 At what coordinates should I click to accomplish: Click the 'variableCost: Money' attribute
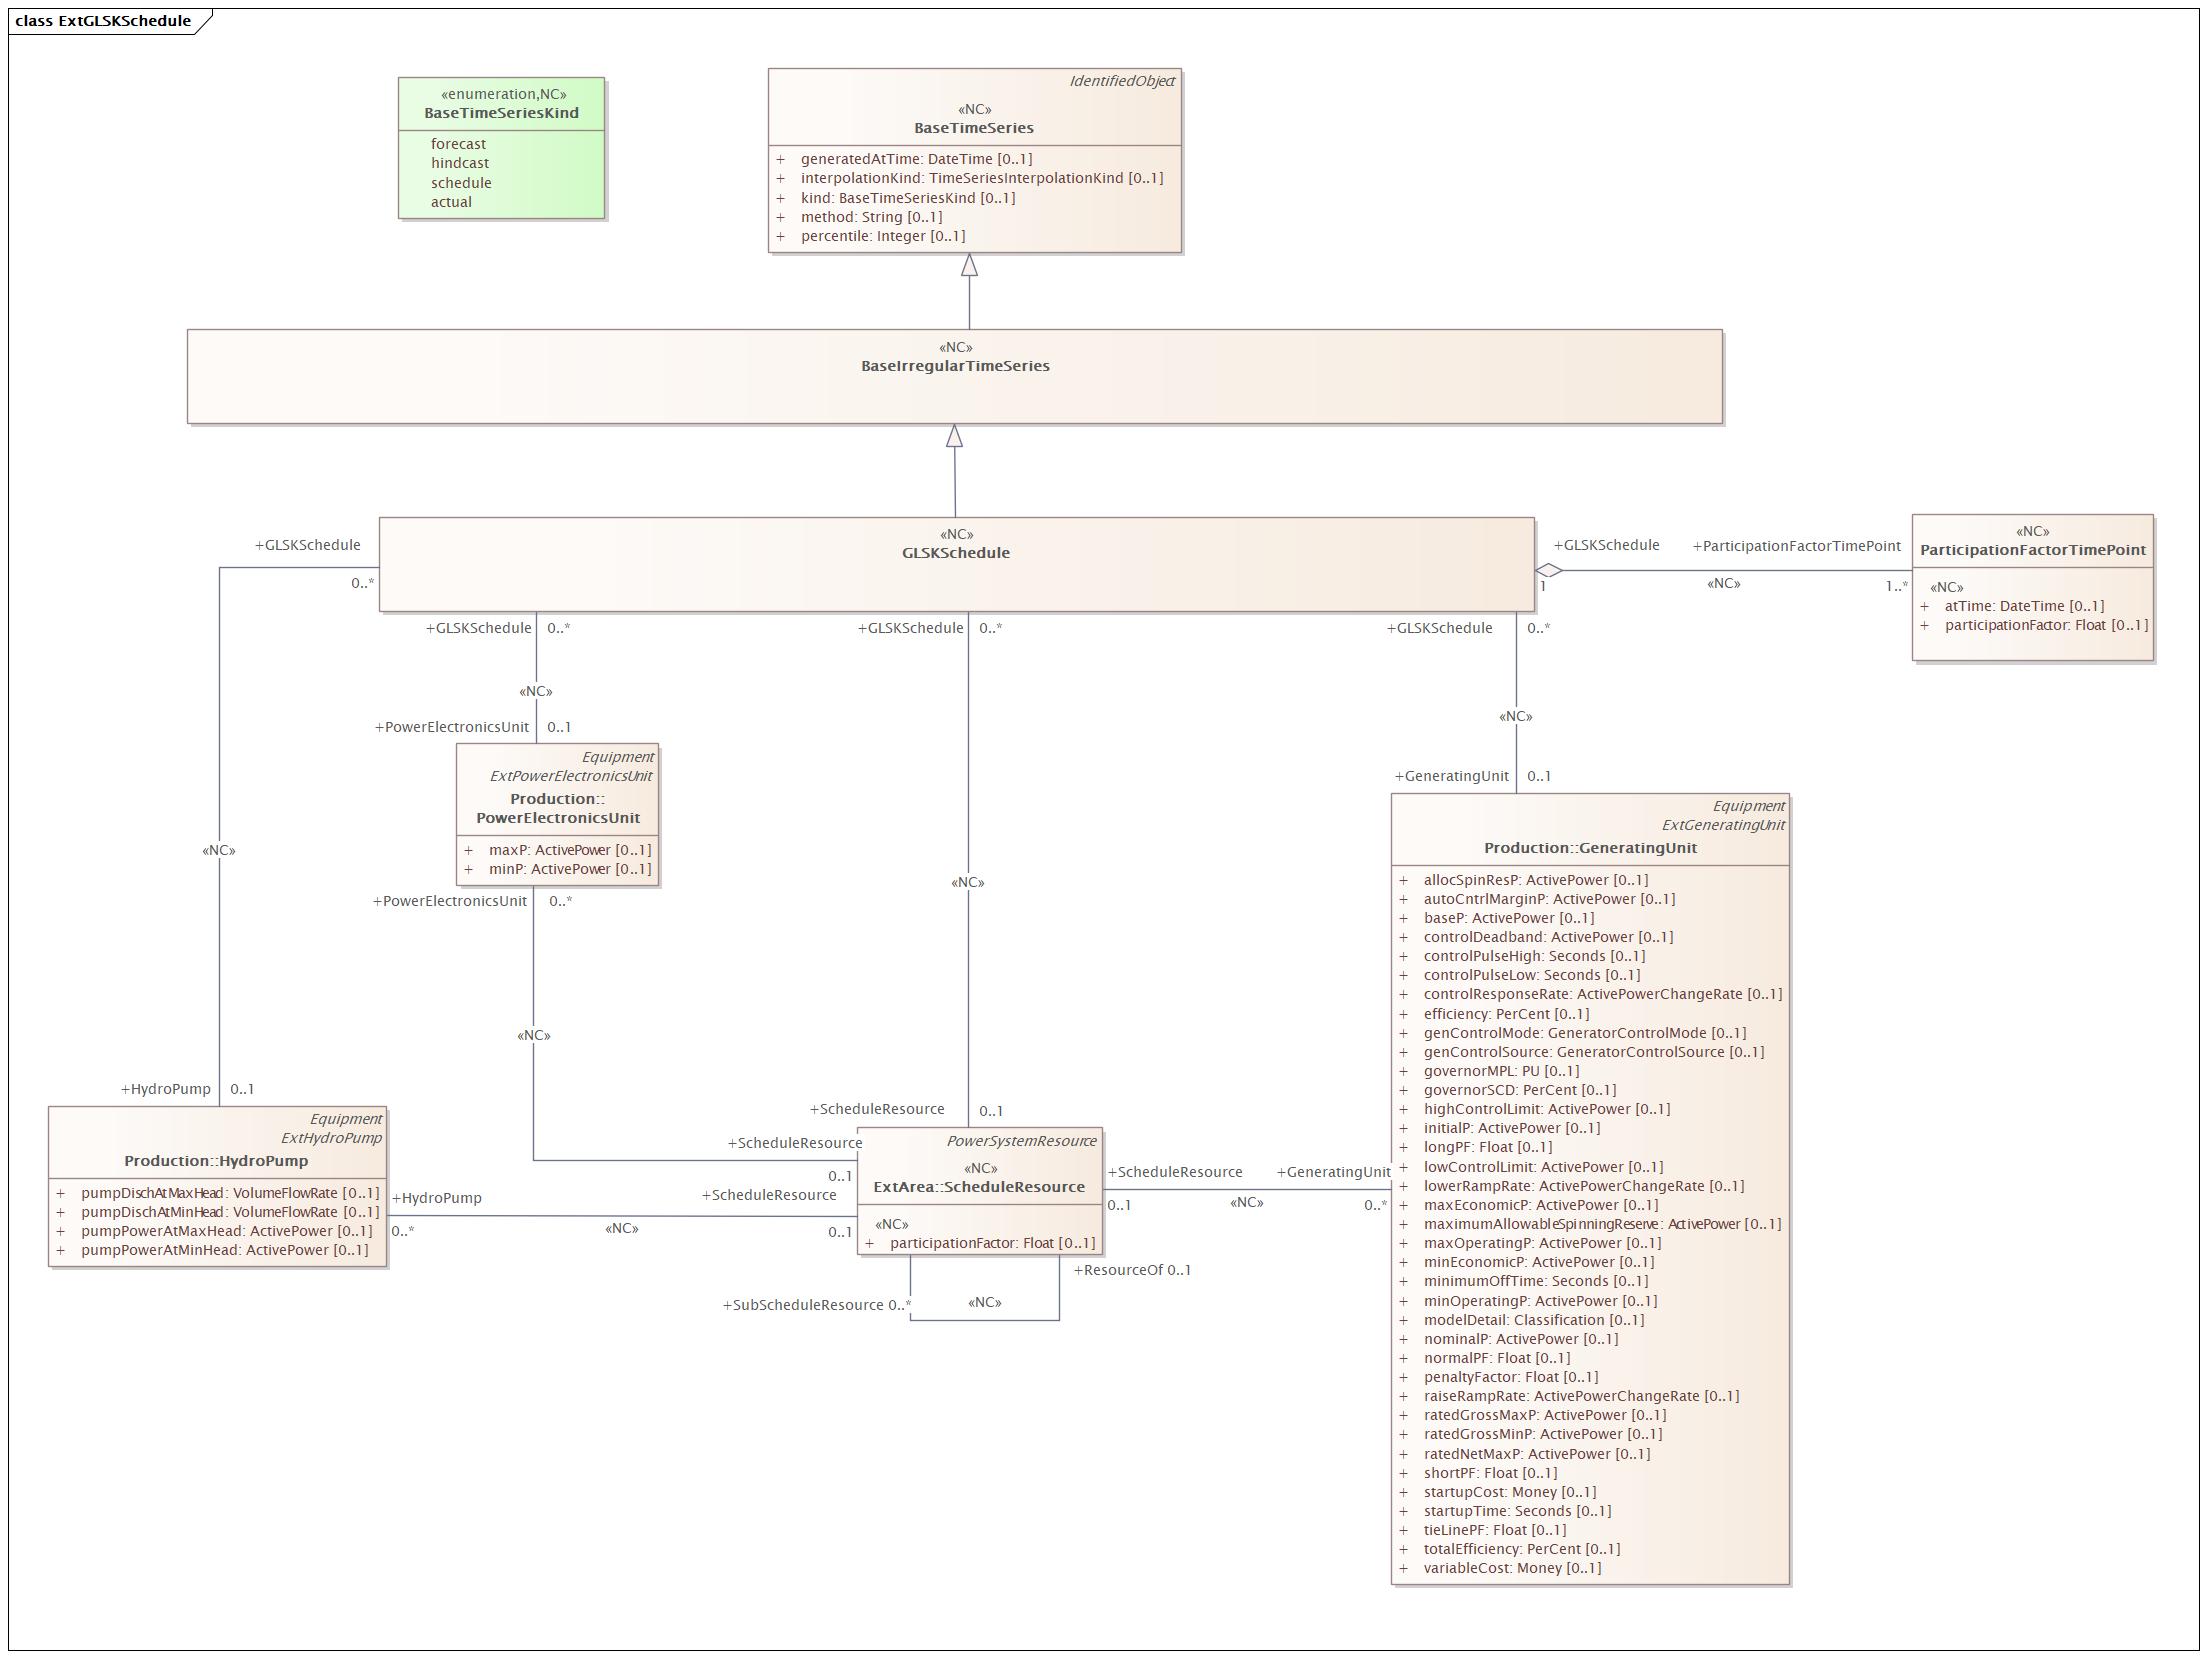1512,1568
